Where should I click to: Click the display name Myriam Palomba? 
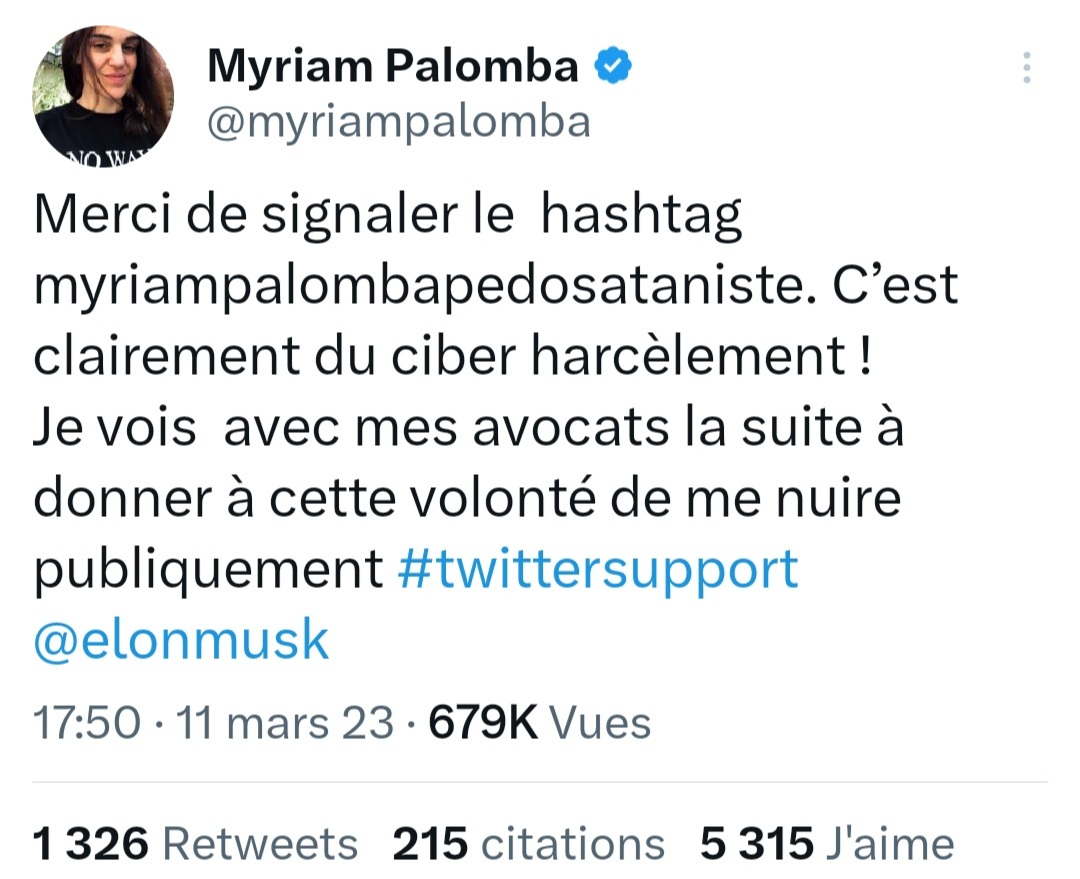[x=393, y=67]
